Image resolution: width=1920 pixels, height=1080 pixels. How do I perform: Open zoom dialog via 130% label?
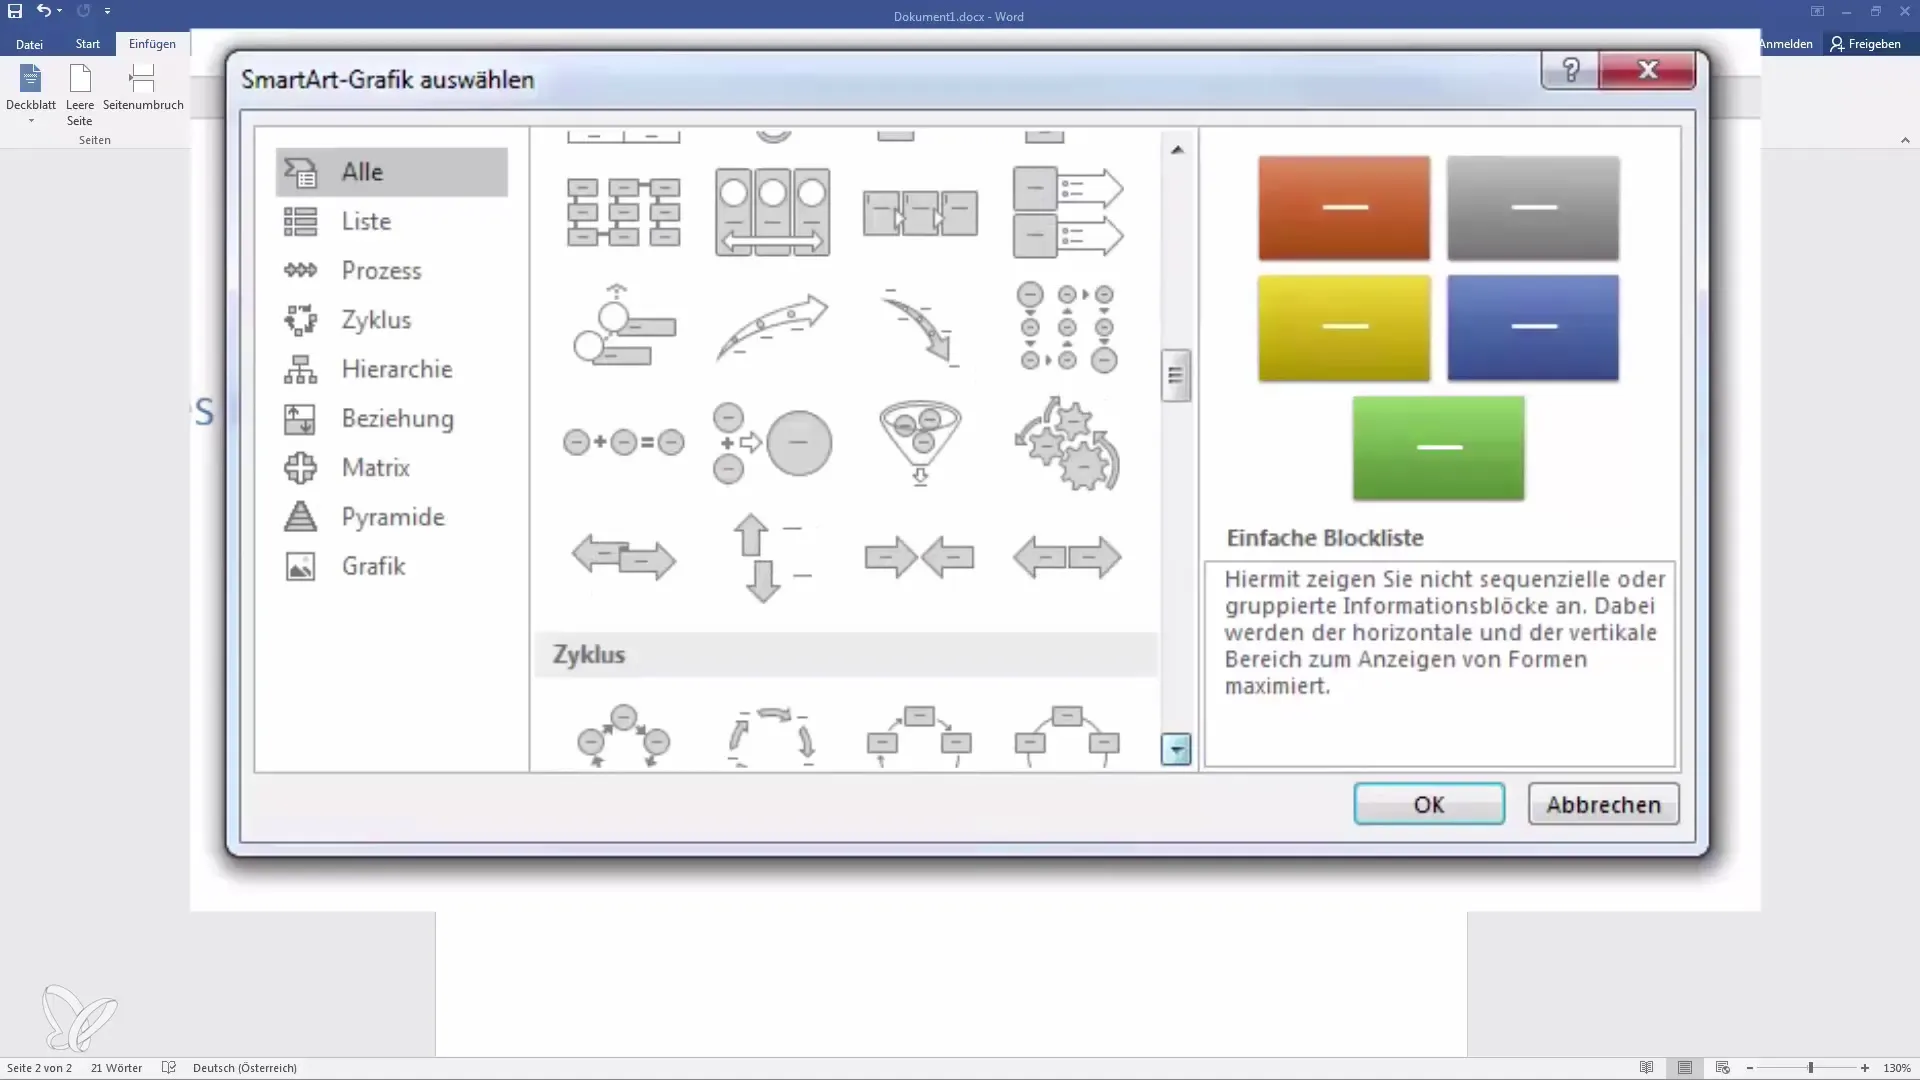click(x=1897, y=1068)
